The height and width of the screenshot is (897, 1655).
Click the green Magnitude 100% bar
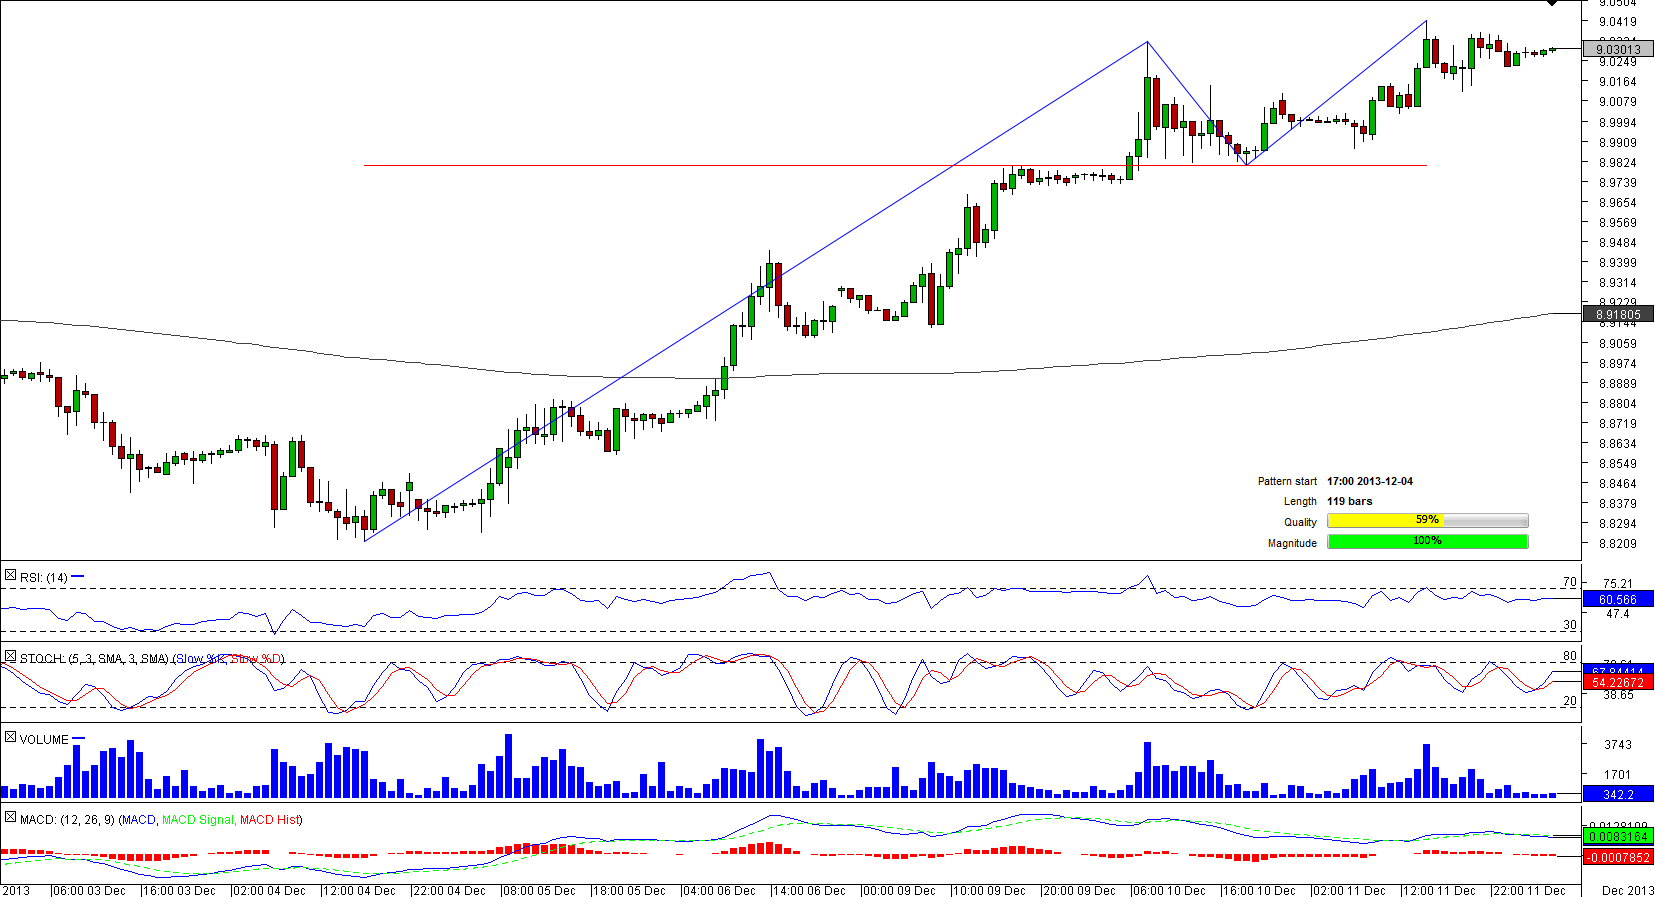(1427, 541)
